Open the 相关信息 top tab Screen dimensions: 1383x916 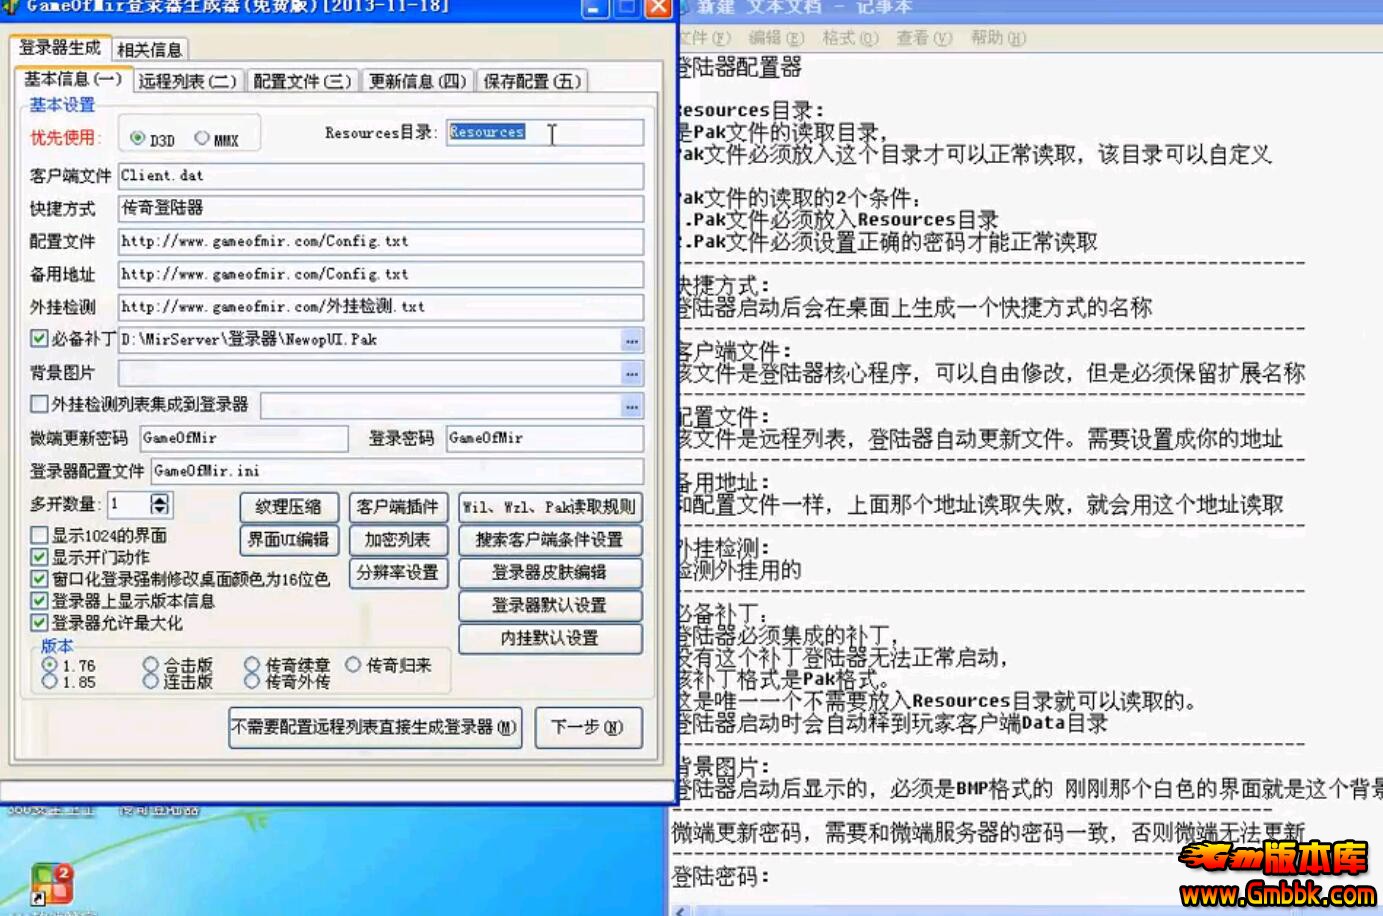click(x=149, y=49)
